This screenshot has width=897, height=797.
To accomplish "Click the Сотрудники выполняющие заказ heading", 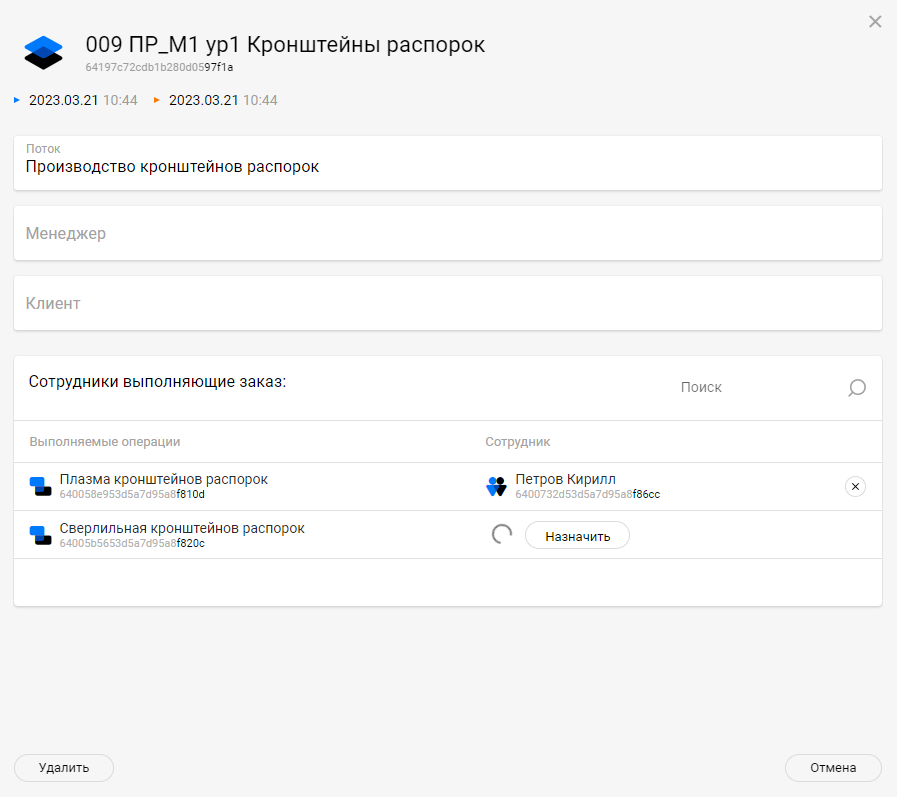I will click(157, 382).
